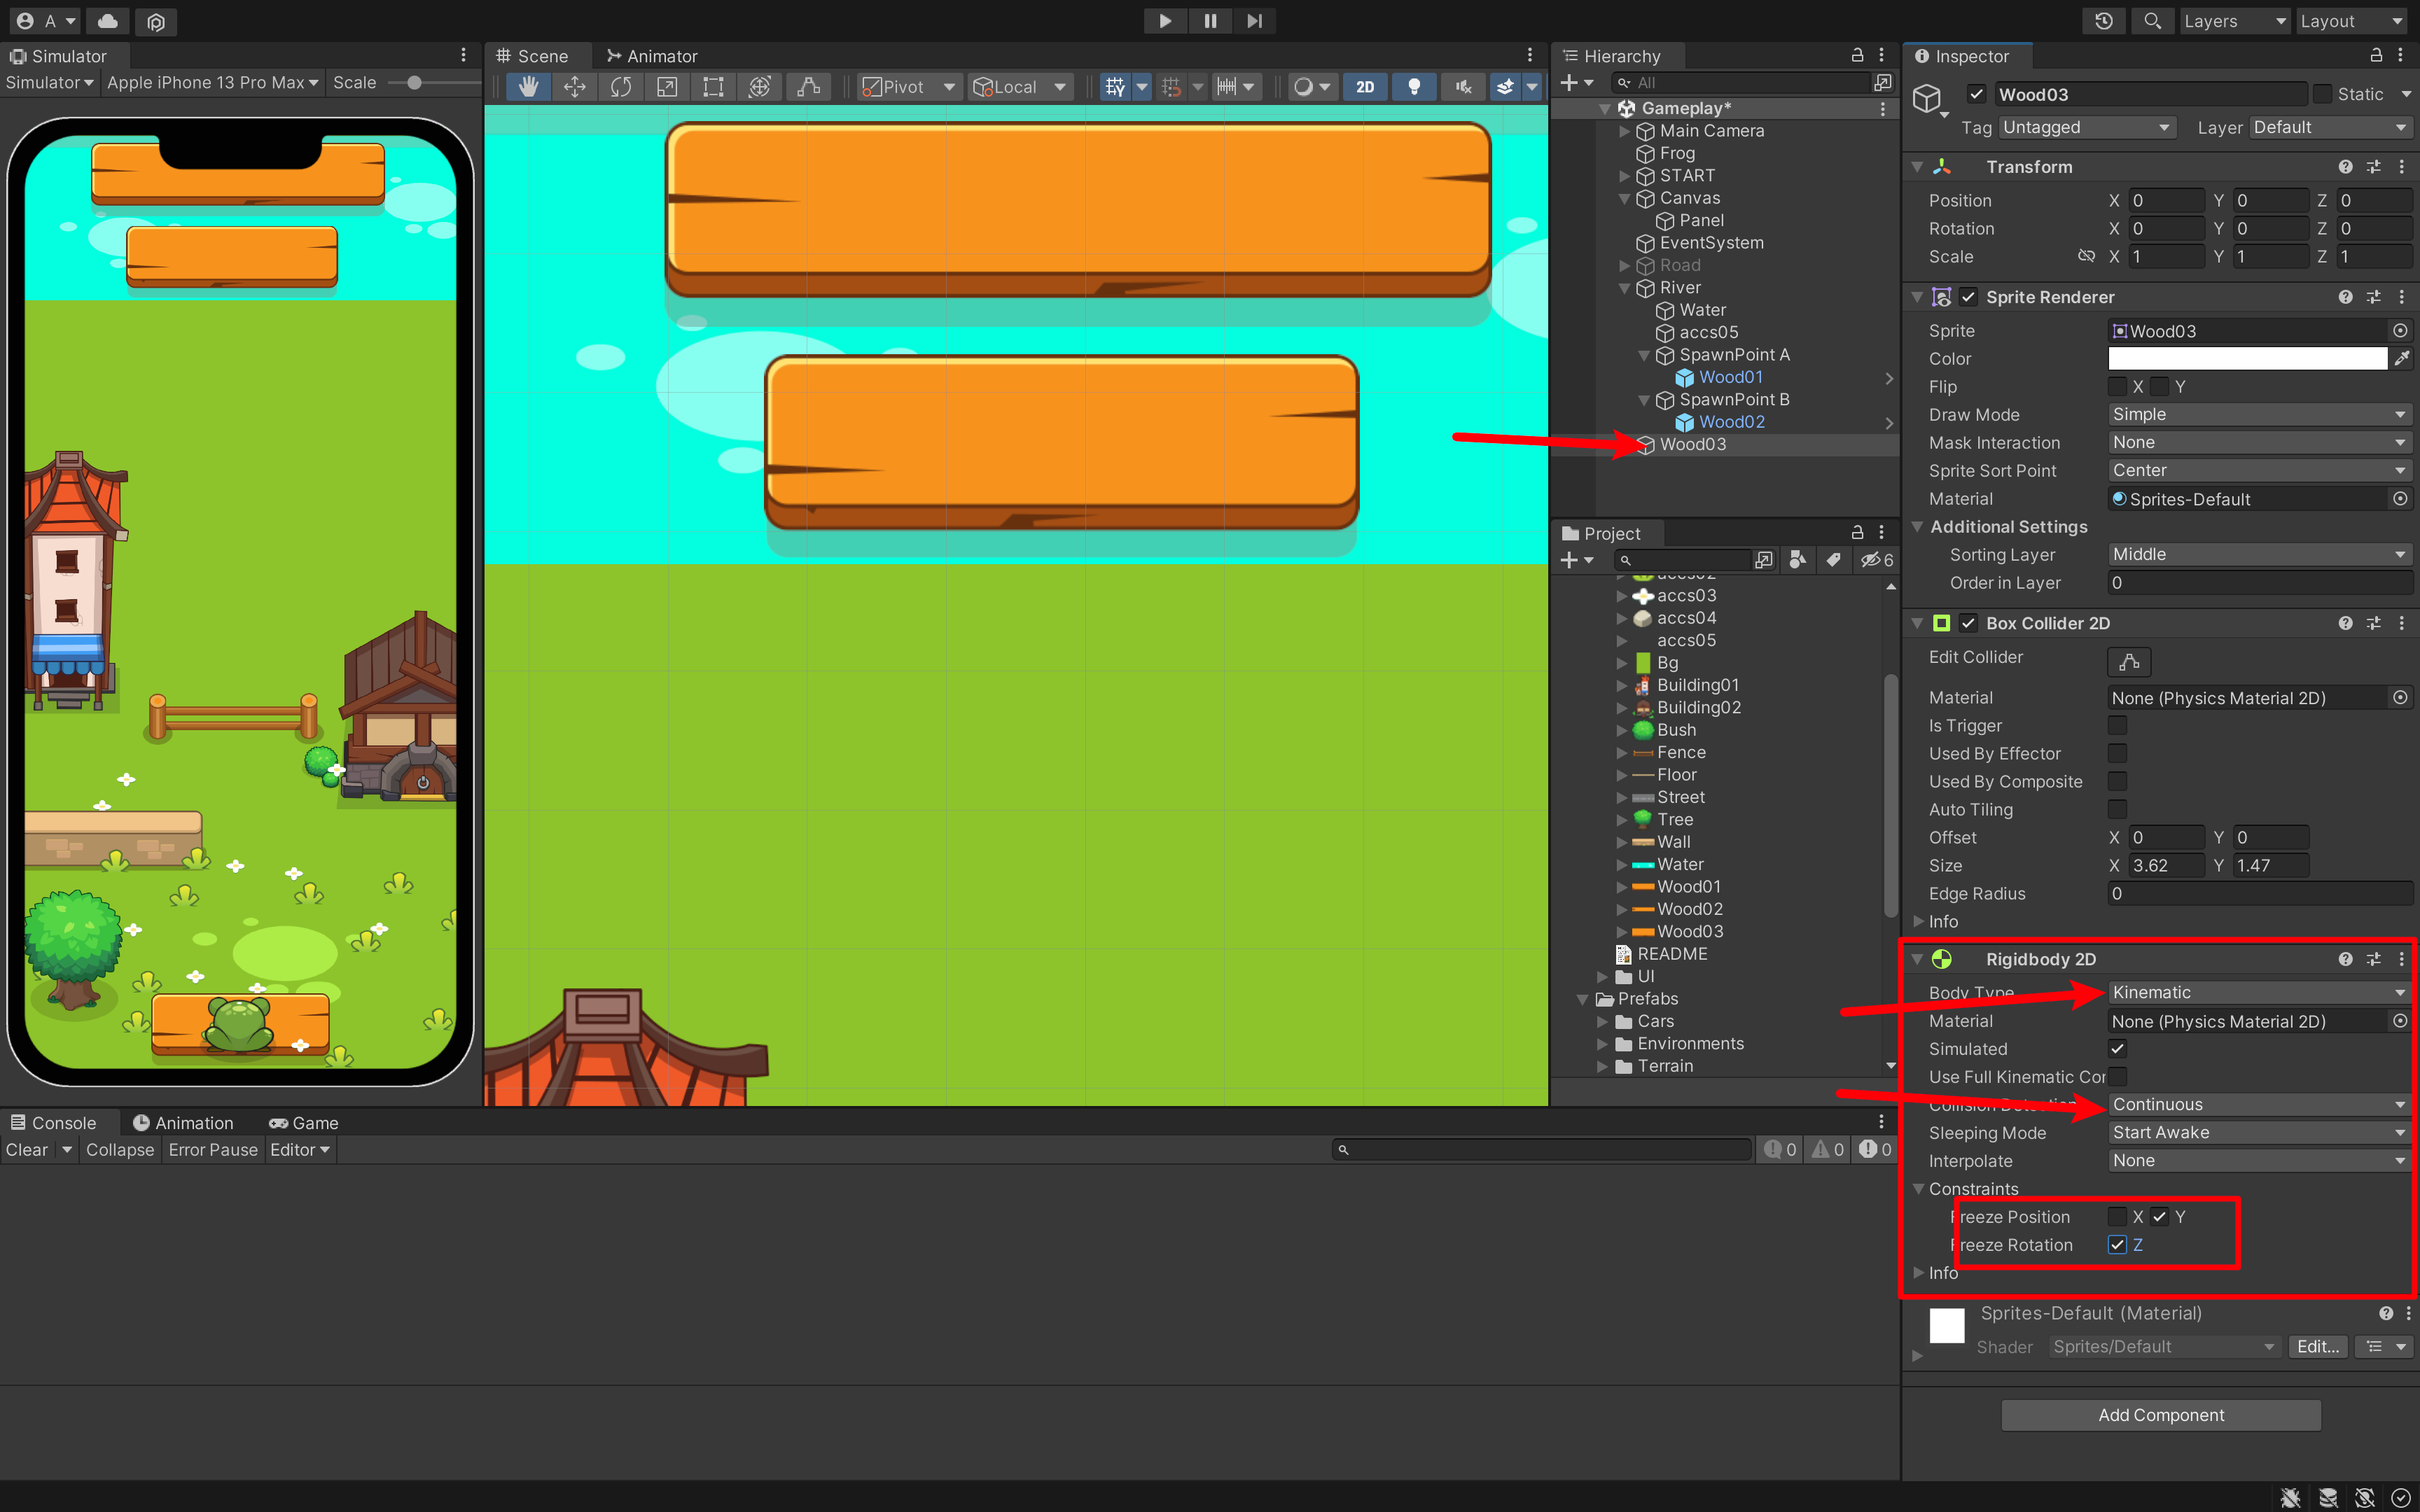Open the cloud services icon

[x=108, y=21]
